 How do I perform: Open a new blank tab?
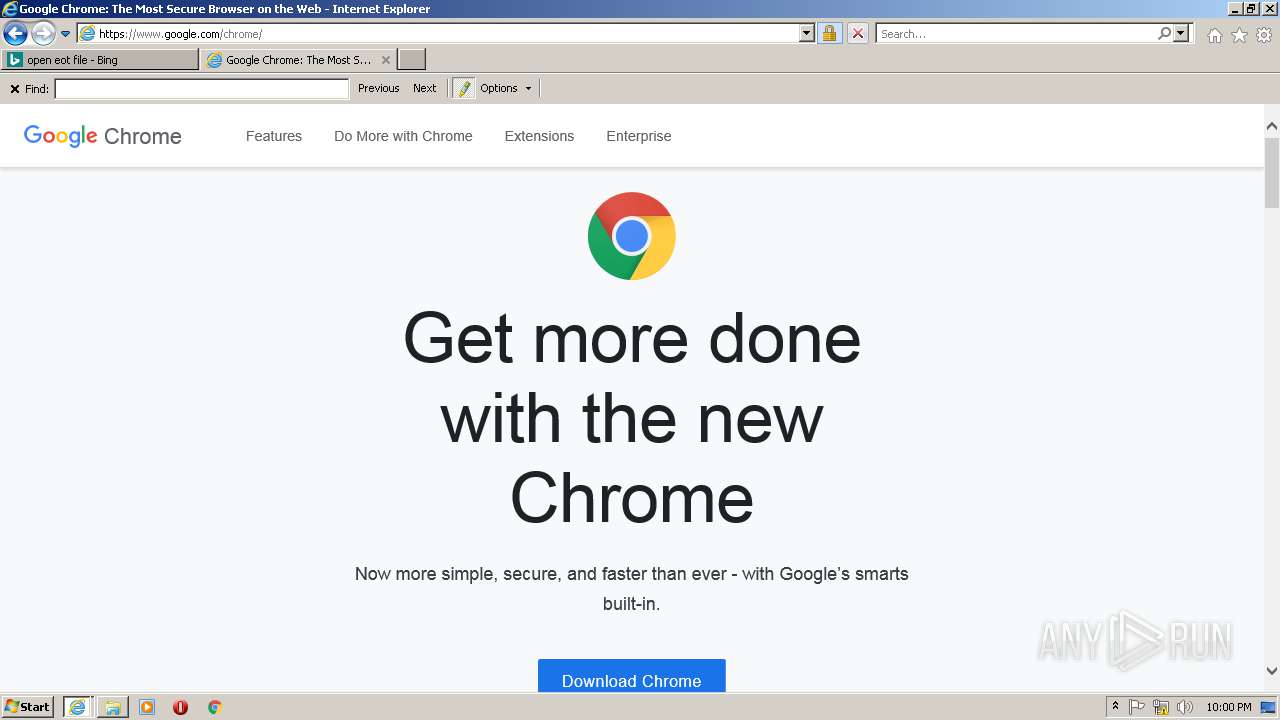(x=412, y=60)
